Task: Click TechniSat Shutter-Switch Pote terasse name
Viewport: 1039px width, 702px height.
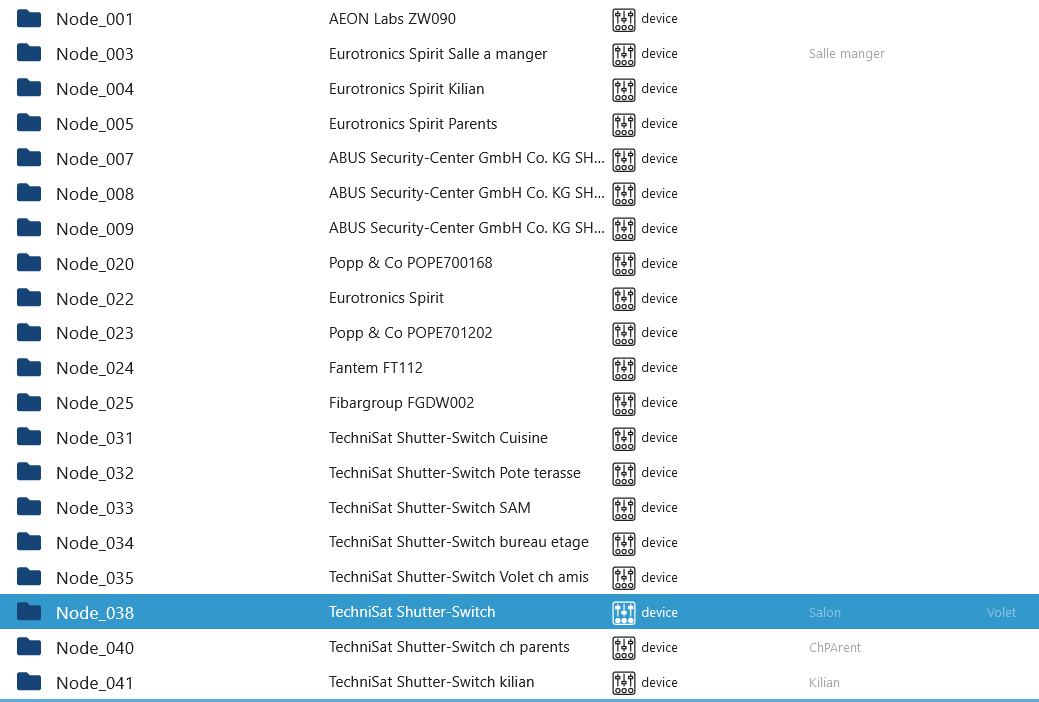Action: coord(454,473)
